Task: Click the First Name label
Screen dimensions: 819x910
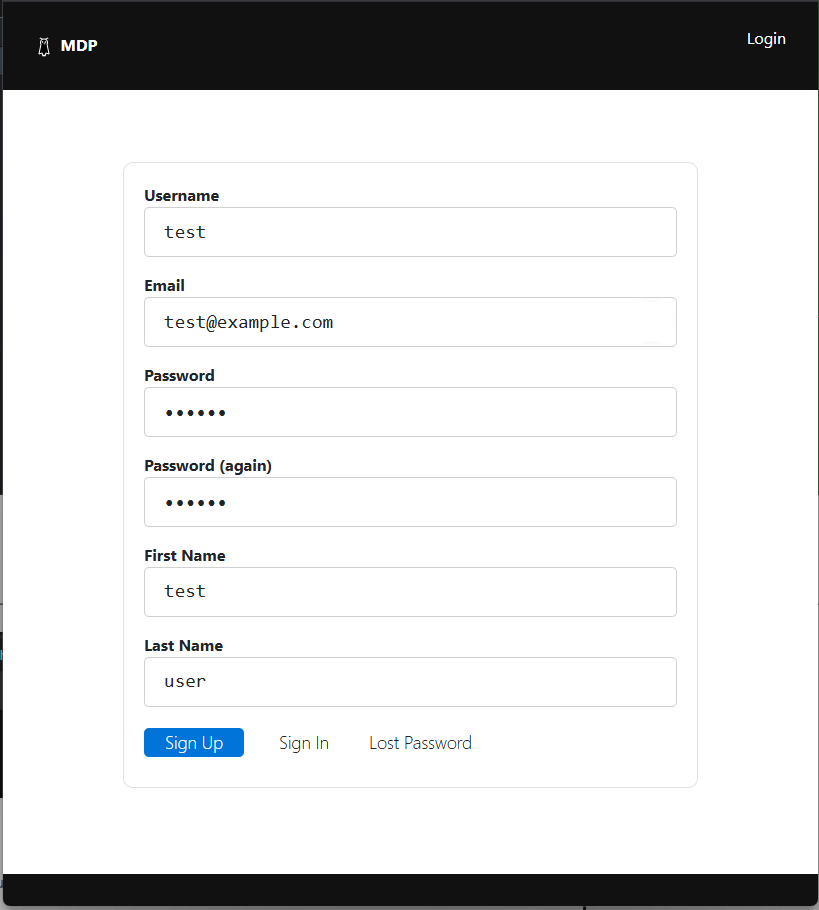Action: pos(185,556)
